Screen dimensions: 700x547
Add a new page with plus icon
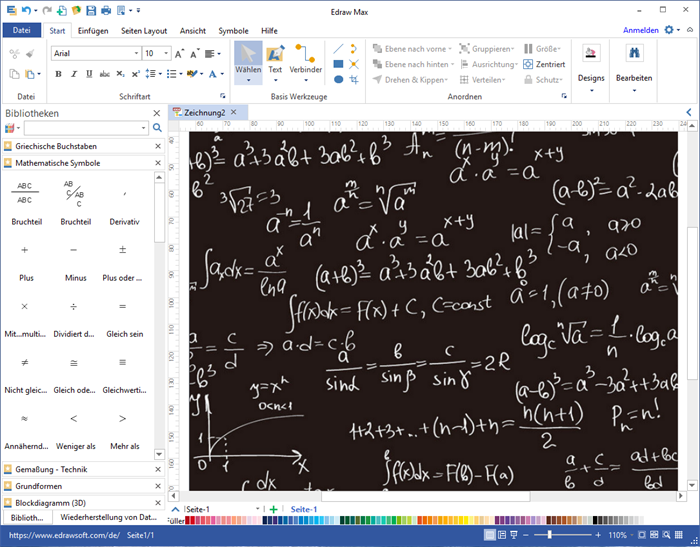(274, 510)
